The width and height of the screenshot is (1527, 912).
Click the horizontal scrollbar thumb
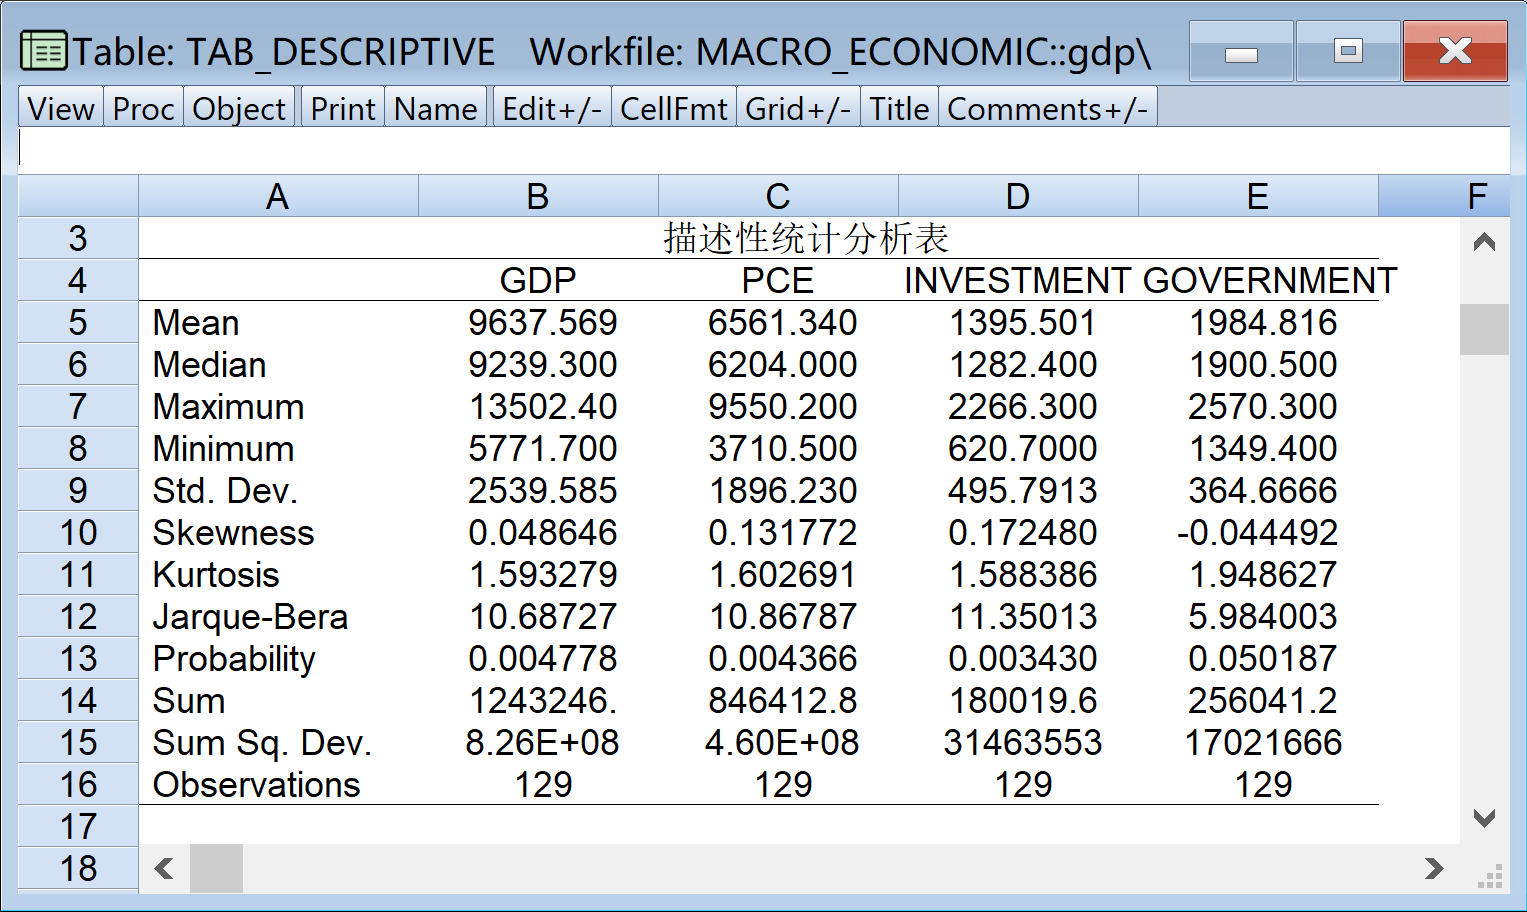click(216, 868)
